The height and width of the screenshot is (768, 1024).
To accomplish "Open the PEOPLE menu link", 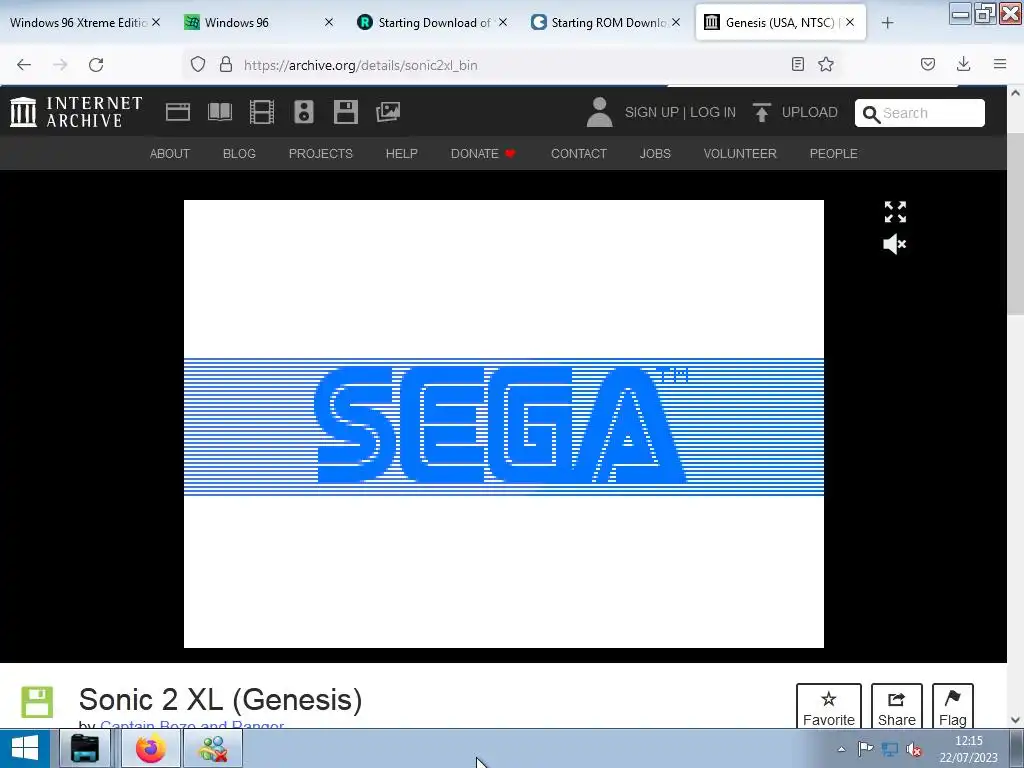I will click(834, 153).
